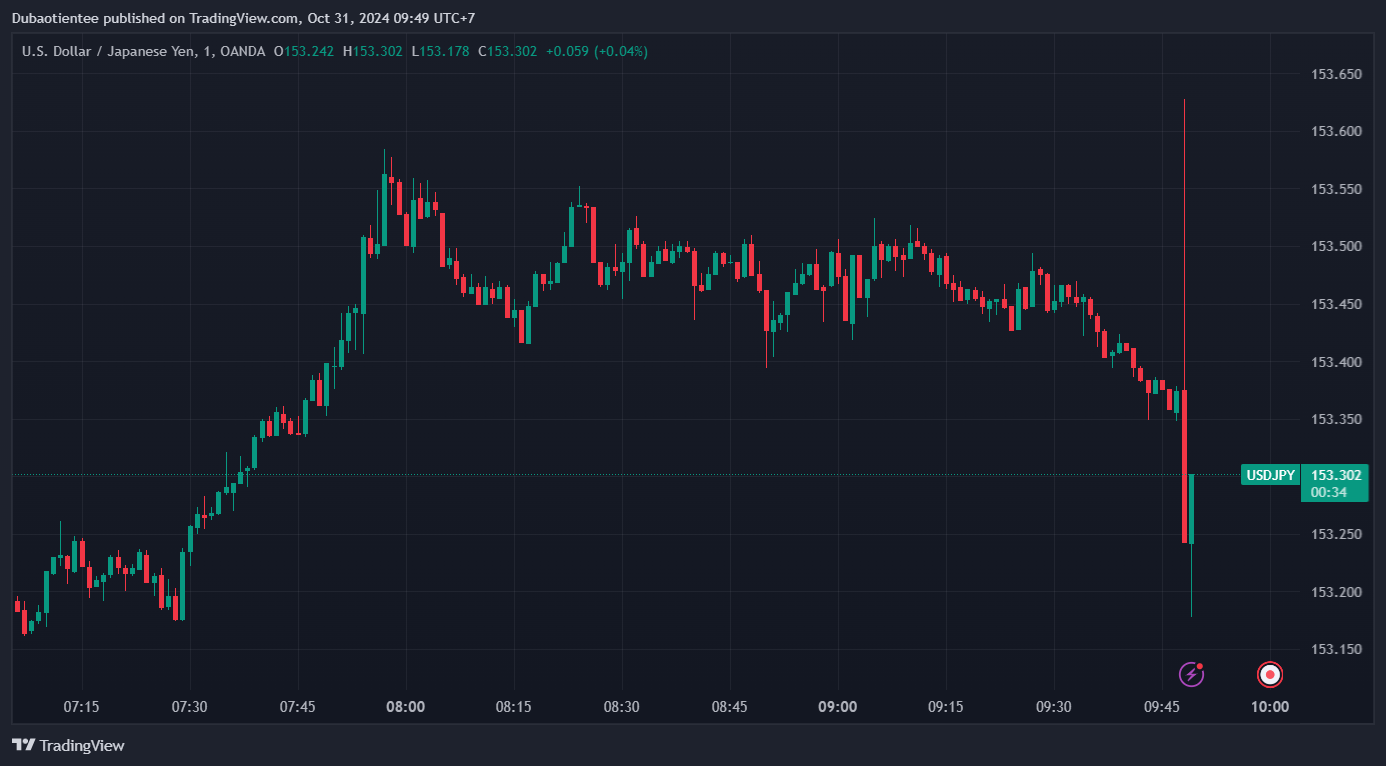The height and width of the screenshot is (766, 1386).
Task: Click the close value C153.302
Action: [x=507, y=51]
